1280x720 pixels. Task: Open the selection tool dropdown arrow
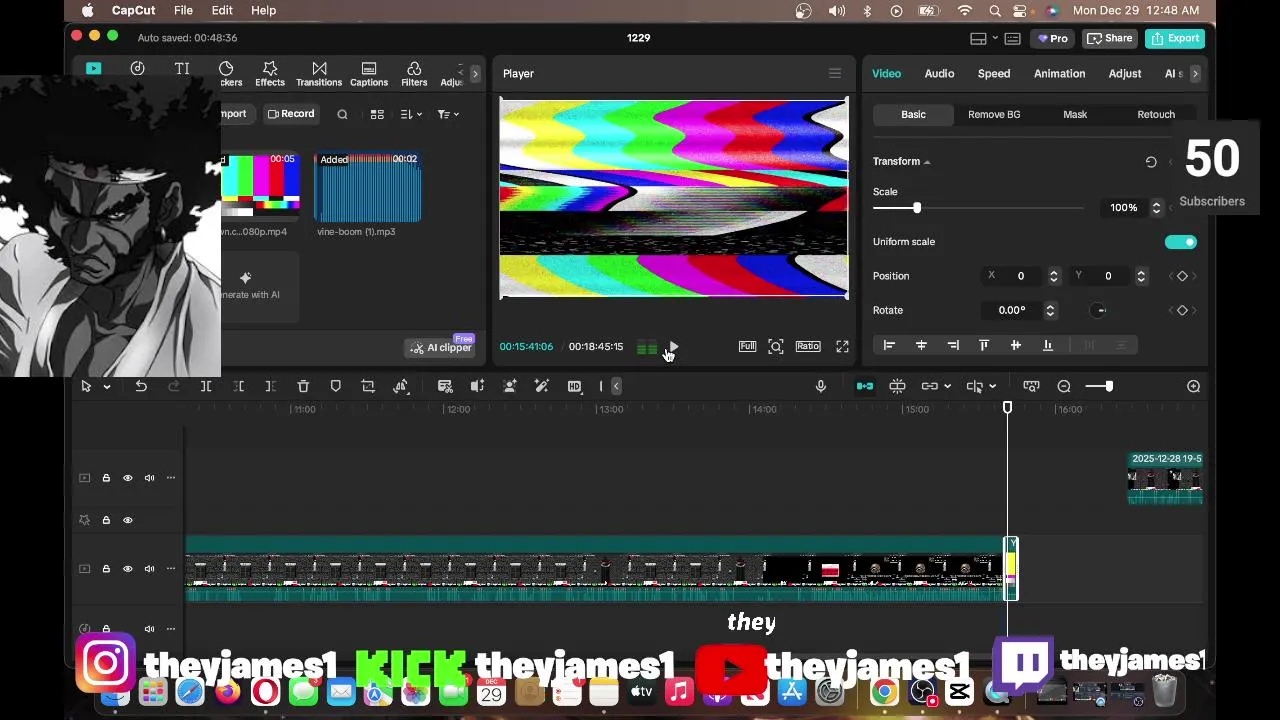pyautogui.click(x=106, y=387)
